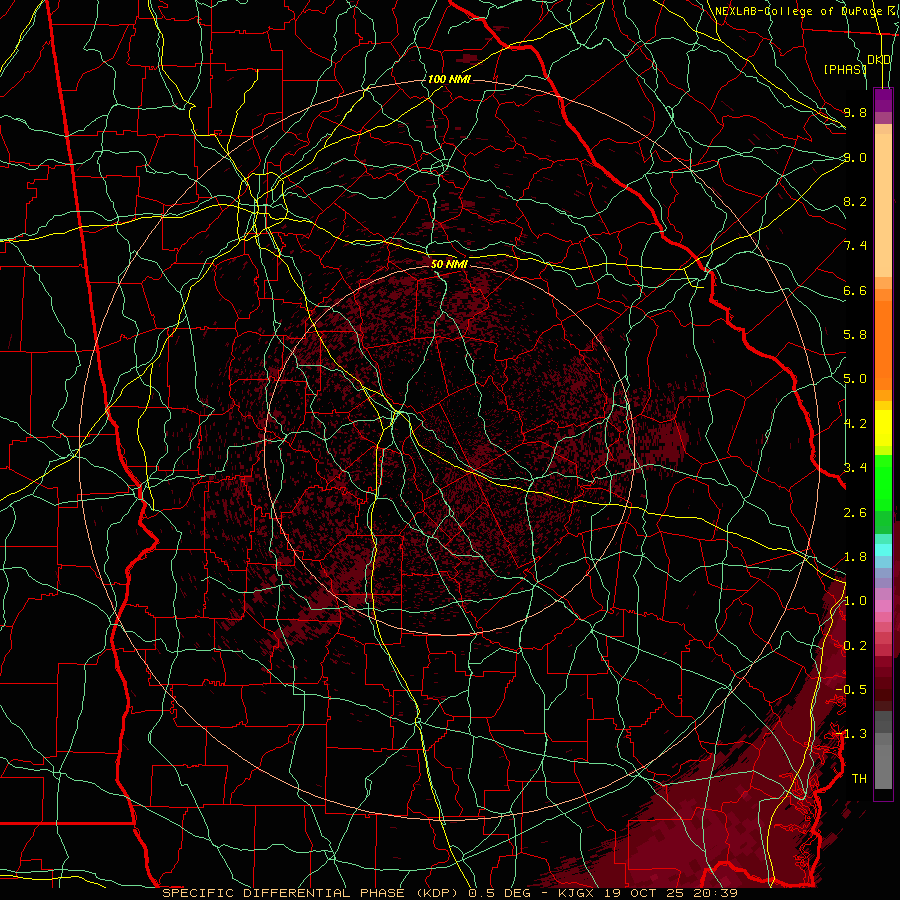Click the 5.8 value on the scale
The image size is (900, 900).
point(855,335)
